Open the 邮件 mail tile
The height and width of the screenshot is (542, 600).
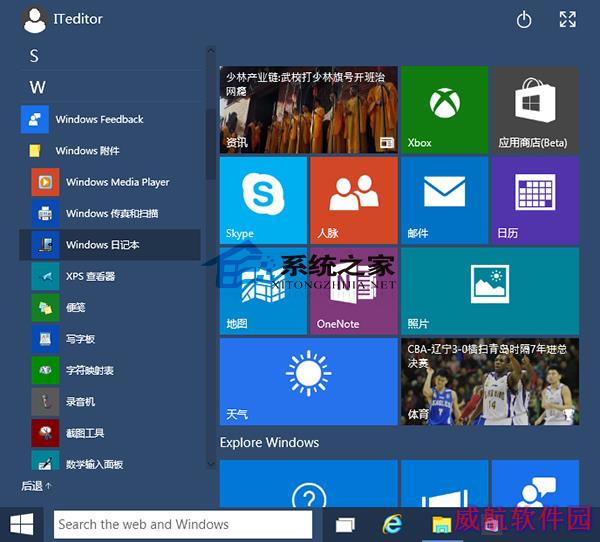click(444, 200)
